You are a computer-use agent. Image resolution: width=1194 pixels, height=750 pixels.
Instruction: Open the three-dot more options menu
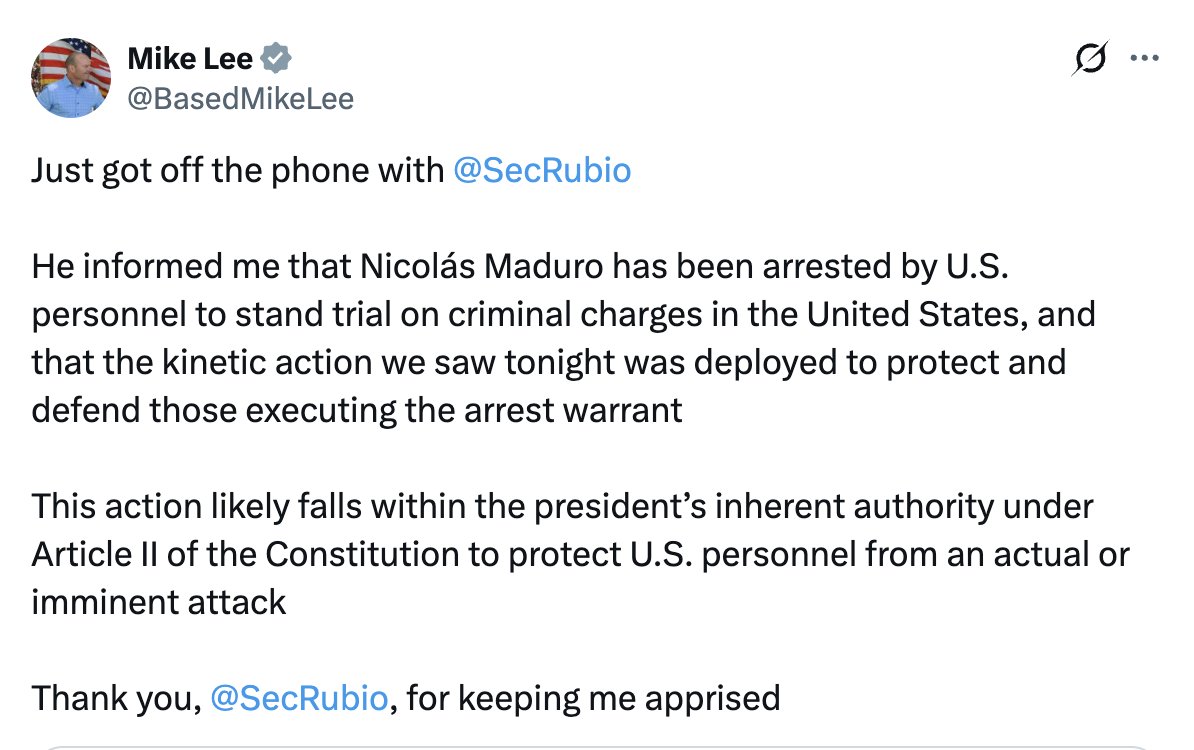[1143, 58]
